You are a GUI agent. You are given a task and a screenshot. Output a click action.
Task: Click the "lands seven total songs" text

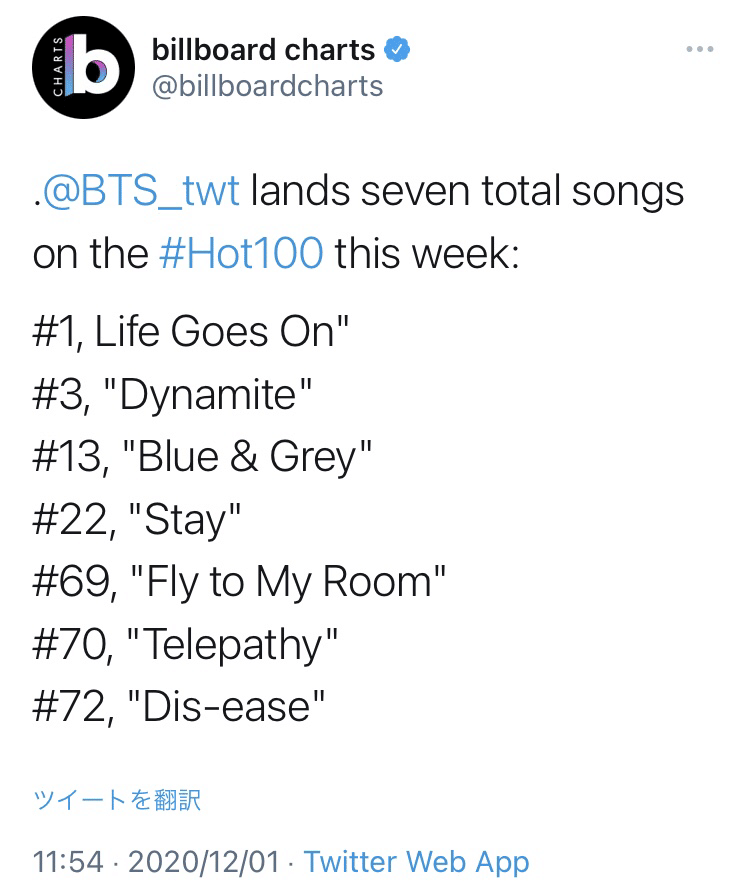pyautogui.click(x=467, y=191)
